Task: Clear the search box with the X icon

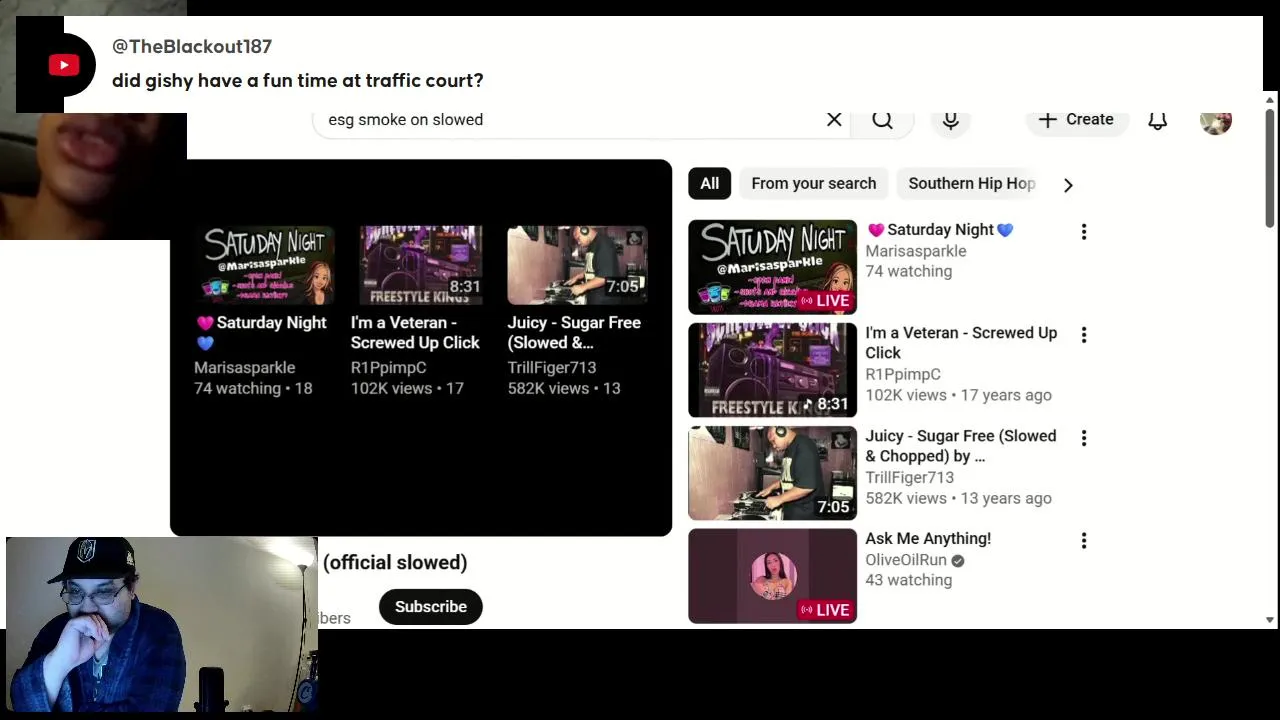Action: tap(834, 120)
